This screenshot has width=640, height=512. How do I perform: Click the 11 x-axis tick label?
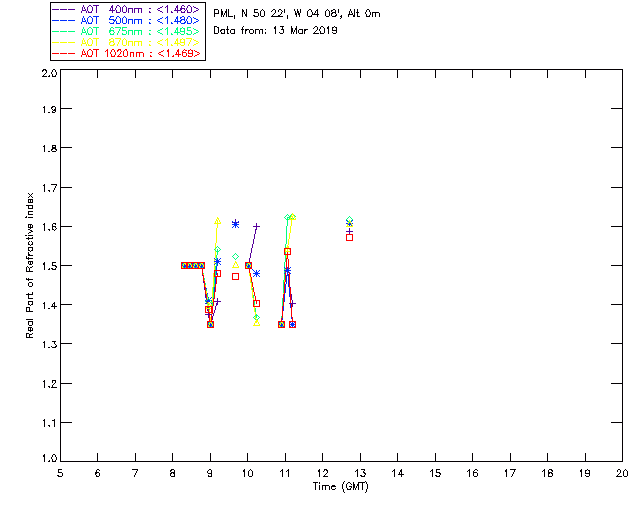[x=285, y=473]
